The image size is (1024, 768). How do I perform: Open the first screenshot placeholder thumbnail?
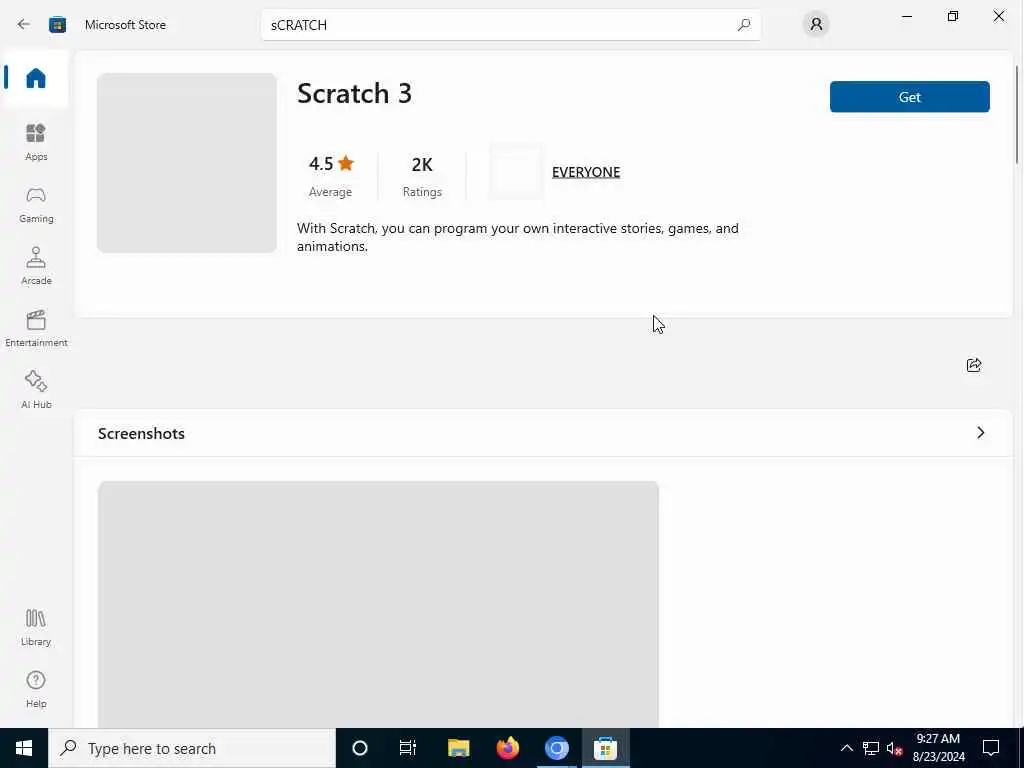coord(378,604)
